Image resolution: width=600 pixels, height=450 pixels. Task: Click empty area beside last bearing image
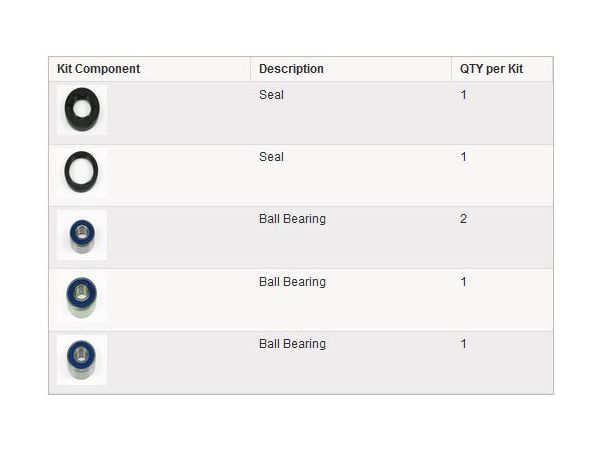click(x=178, y=362)
